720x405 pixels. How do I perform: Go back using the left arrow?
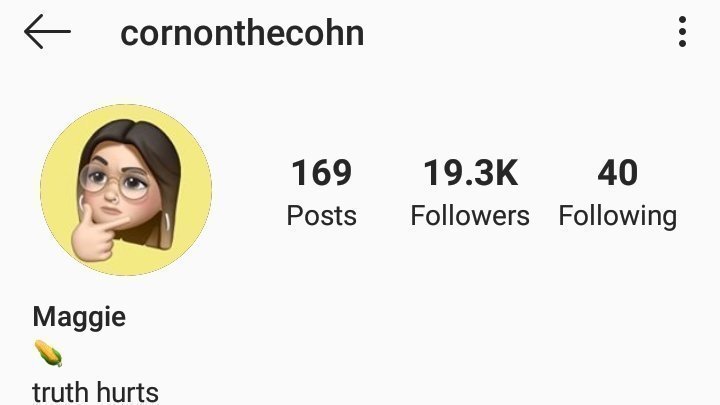tap(47, 32)
